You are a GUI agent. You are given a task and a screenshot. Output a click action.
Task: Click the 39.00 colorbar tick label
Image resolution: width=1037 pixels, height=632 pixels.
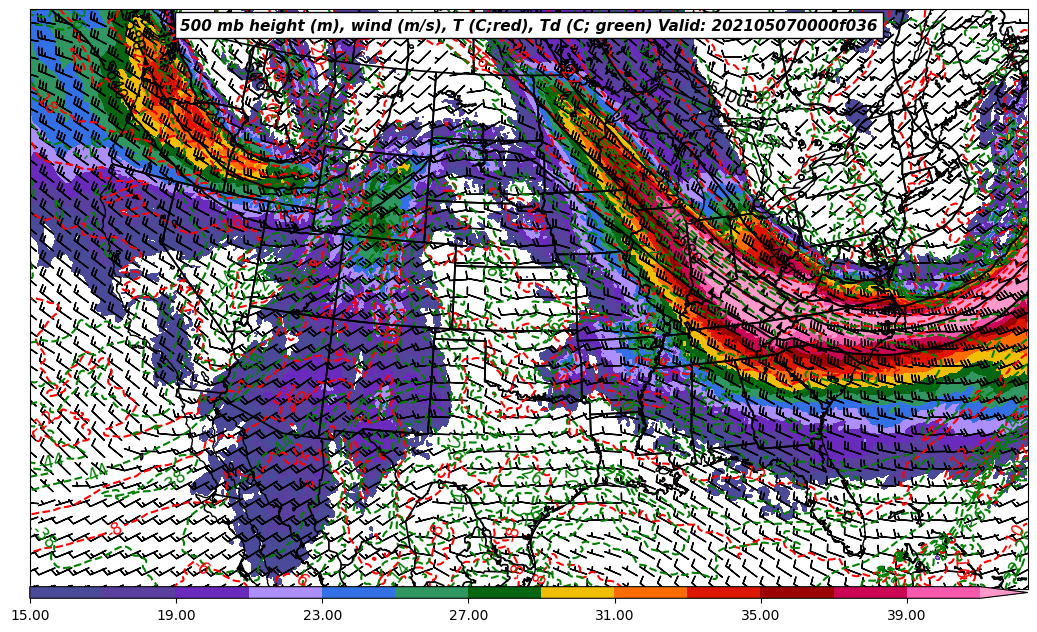907,615
